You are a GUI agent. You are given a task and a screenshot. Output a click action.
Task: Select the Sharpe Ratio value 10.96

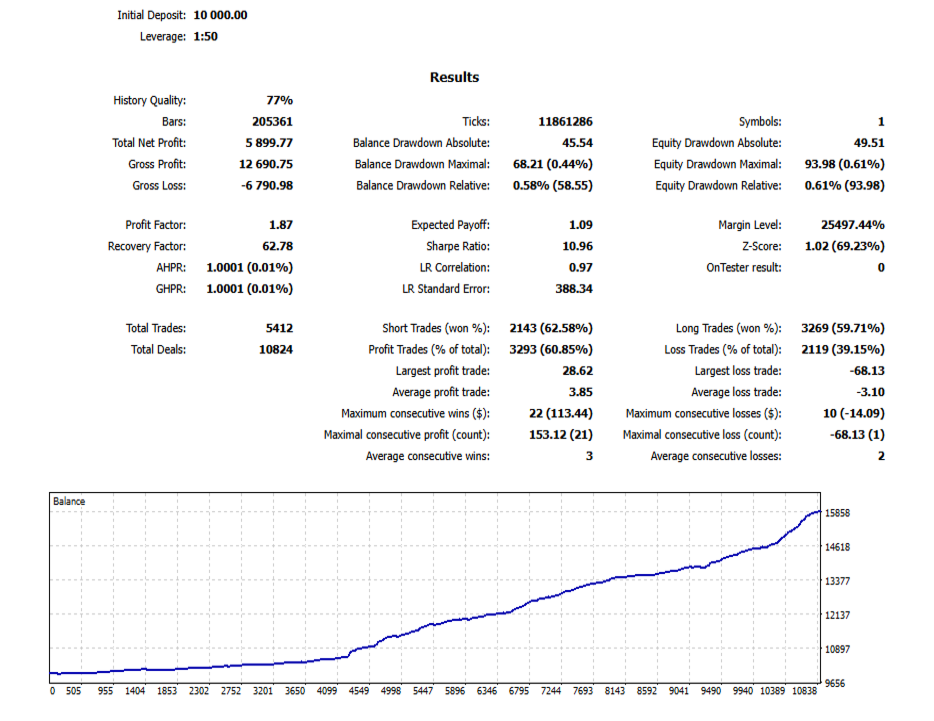(577, 247)
